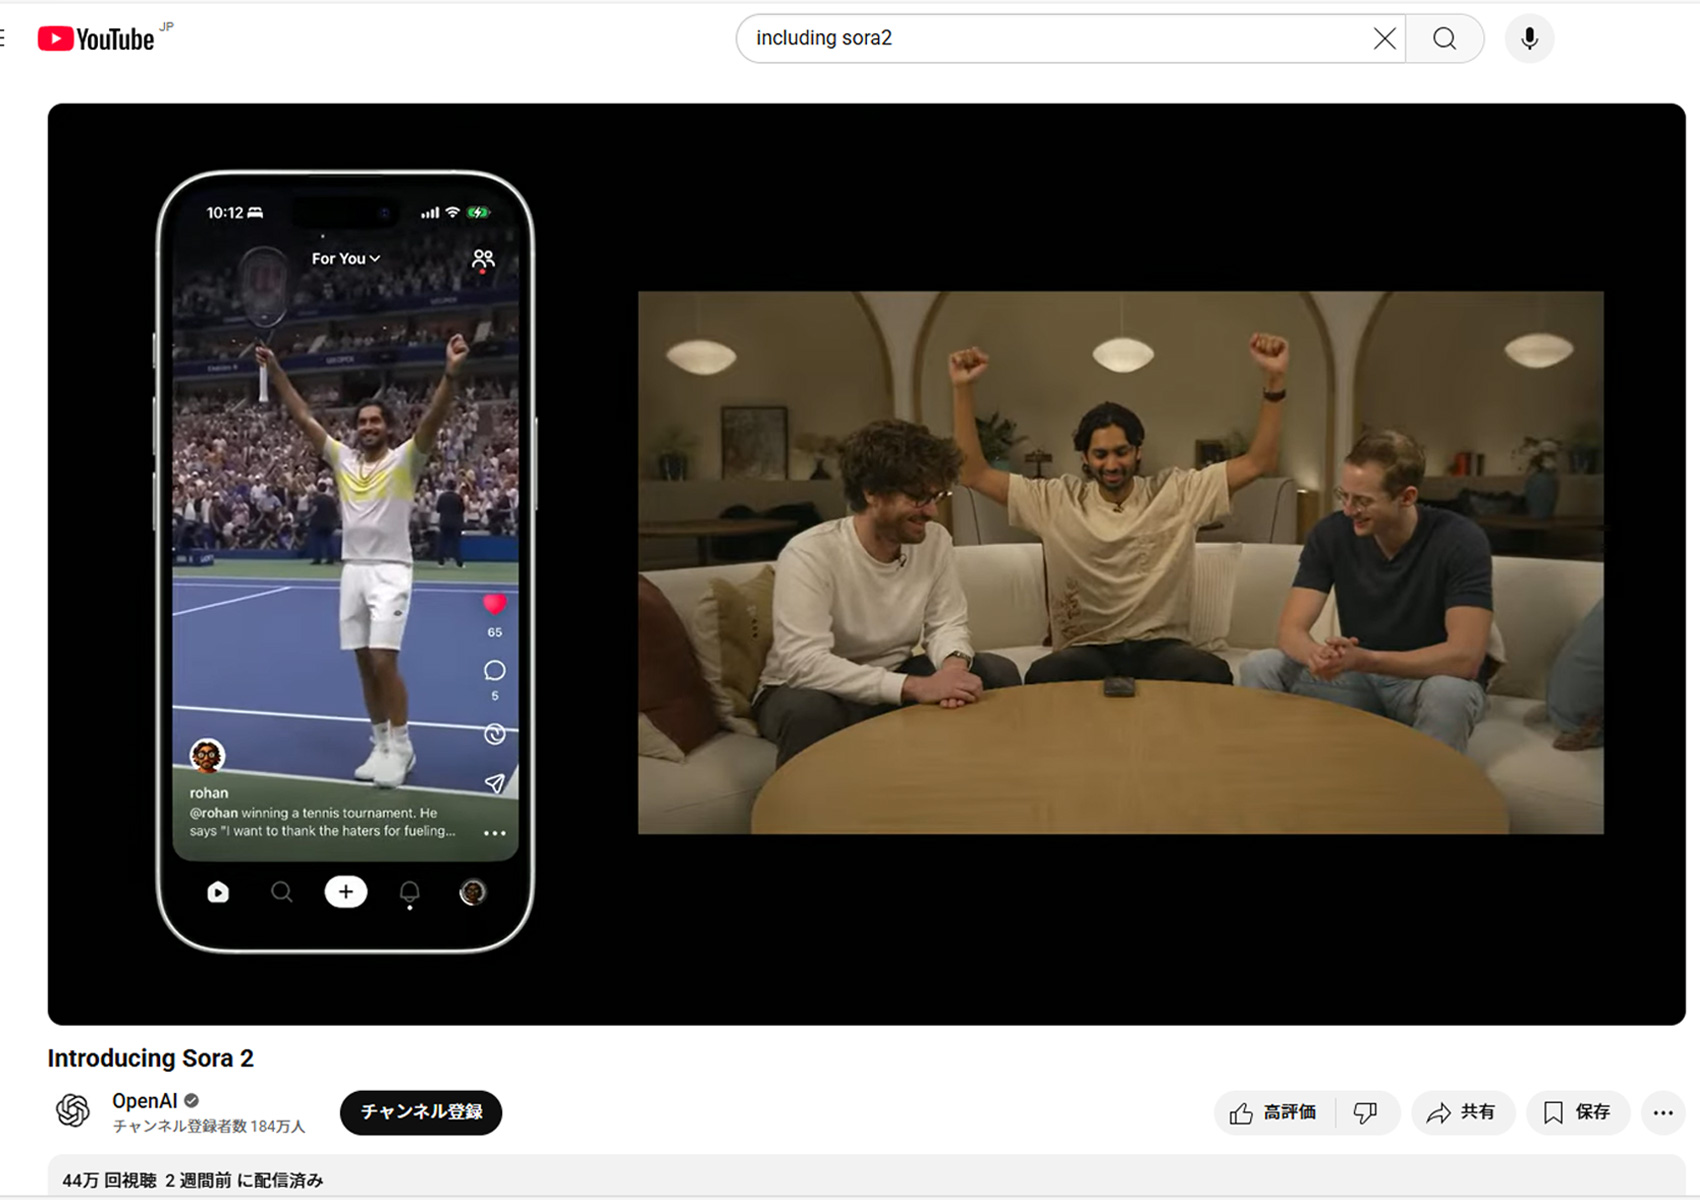Click the magnifying glass search button

pyautogui.click(x=1444, y=39)
